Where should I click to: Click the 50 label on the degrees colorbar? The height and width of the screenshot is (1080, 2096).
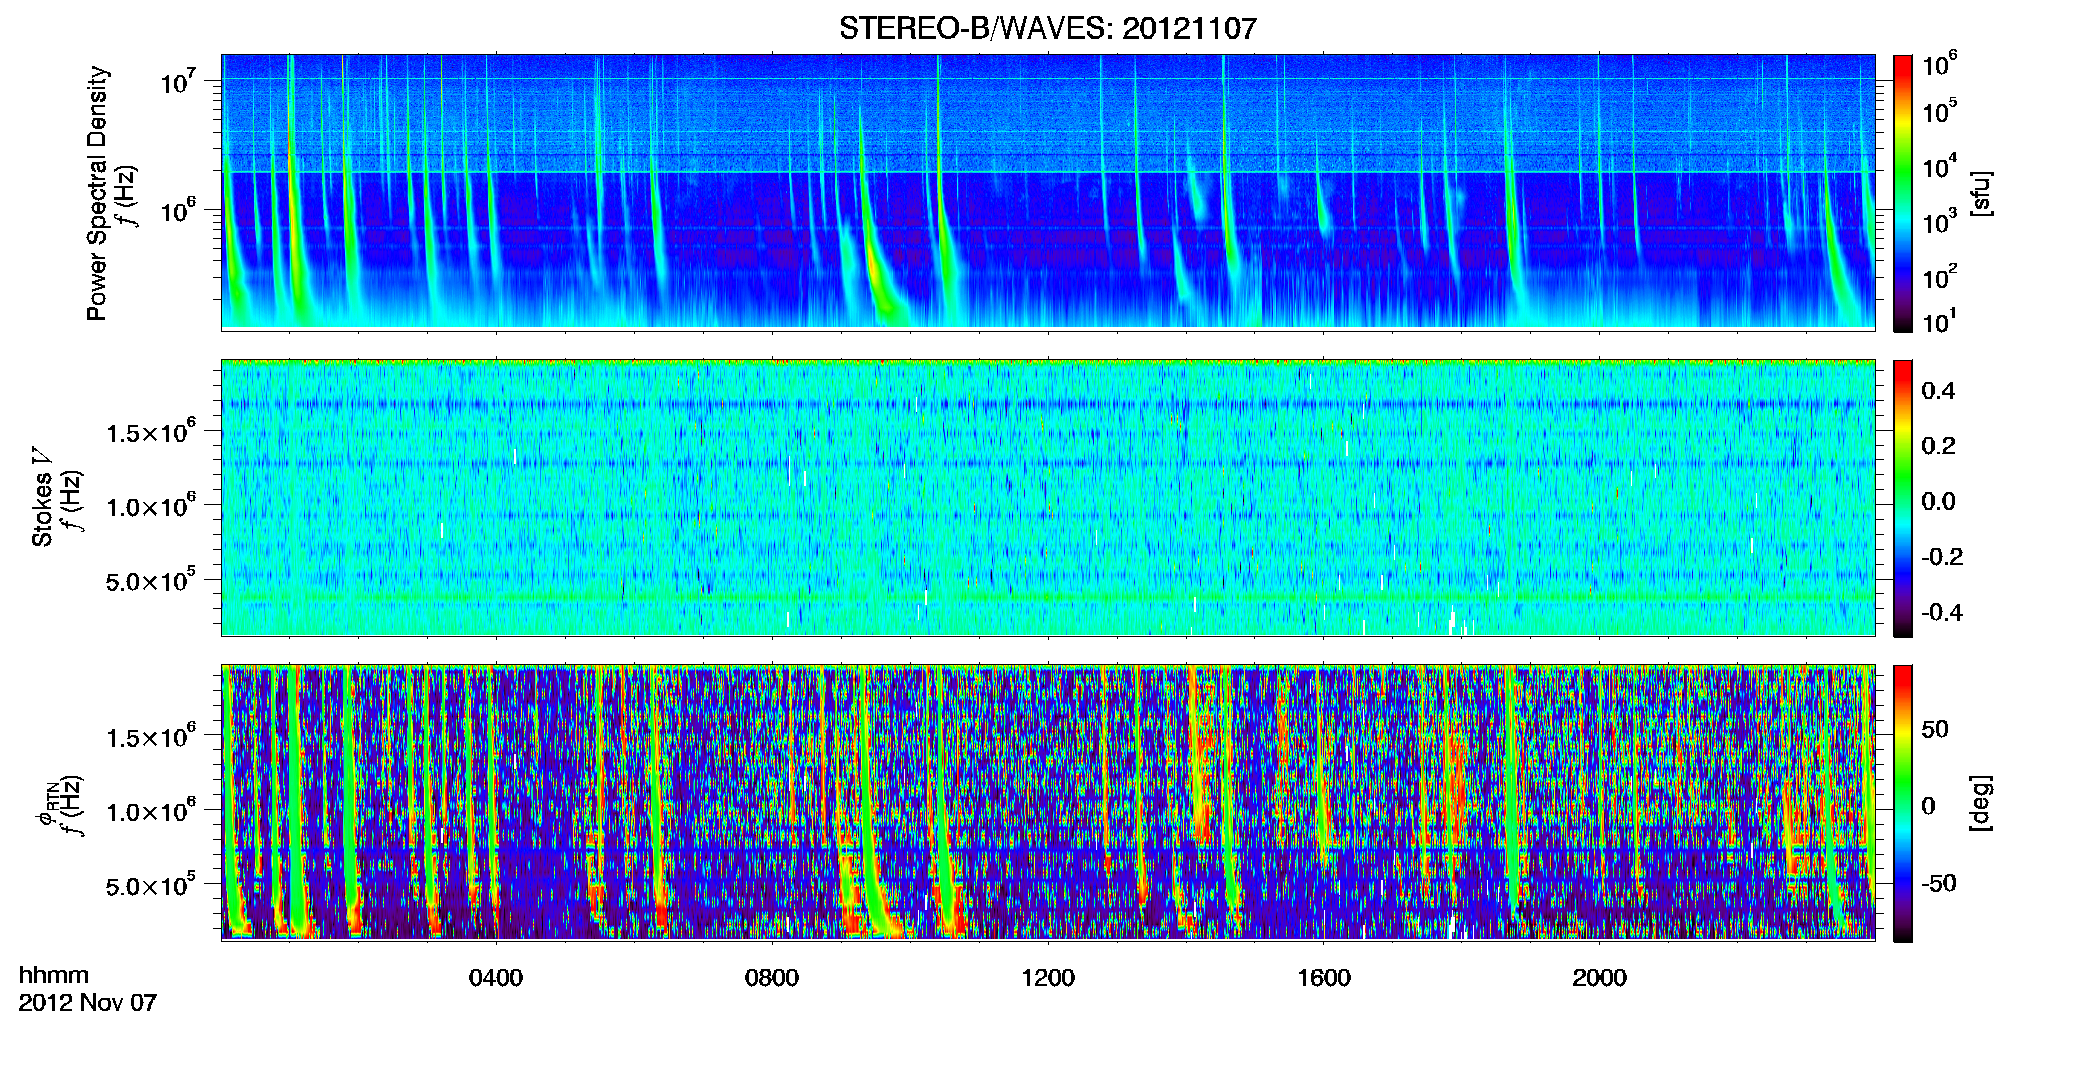tap(1935, 729)
